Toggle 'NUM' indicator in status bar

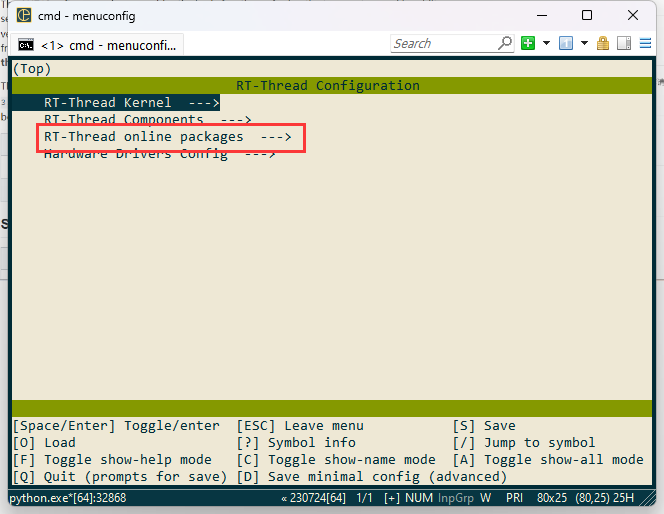click(419, 498)
